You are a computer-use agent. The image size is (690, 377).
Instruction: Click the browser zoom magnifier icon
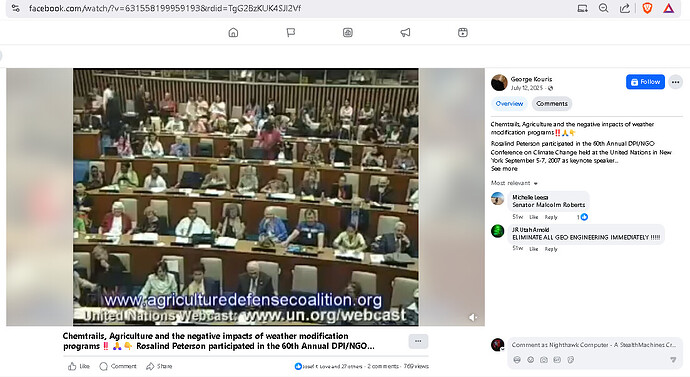(604, 8)
